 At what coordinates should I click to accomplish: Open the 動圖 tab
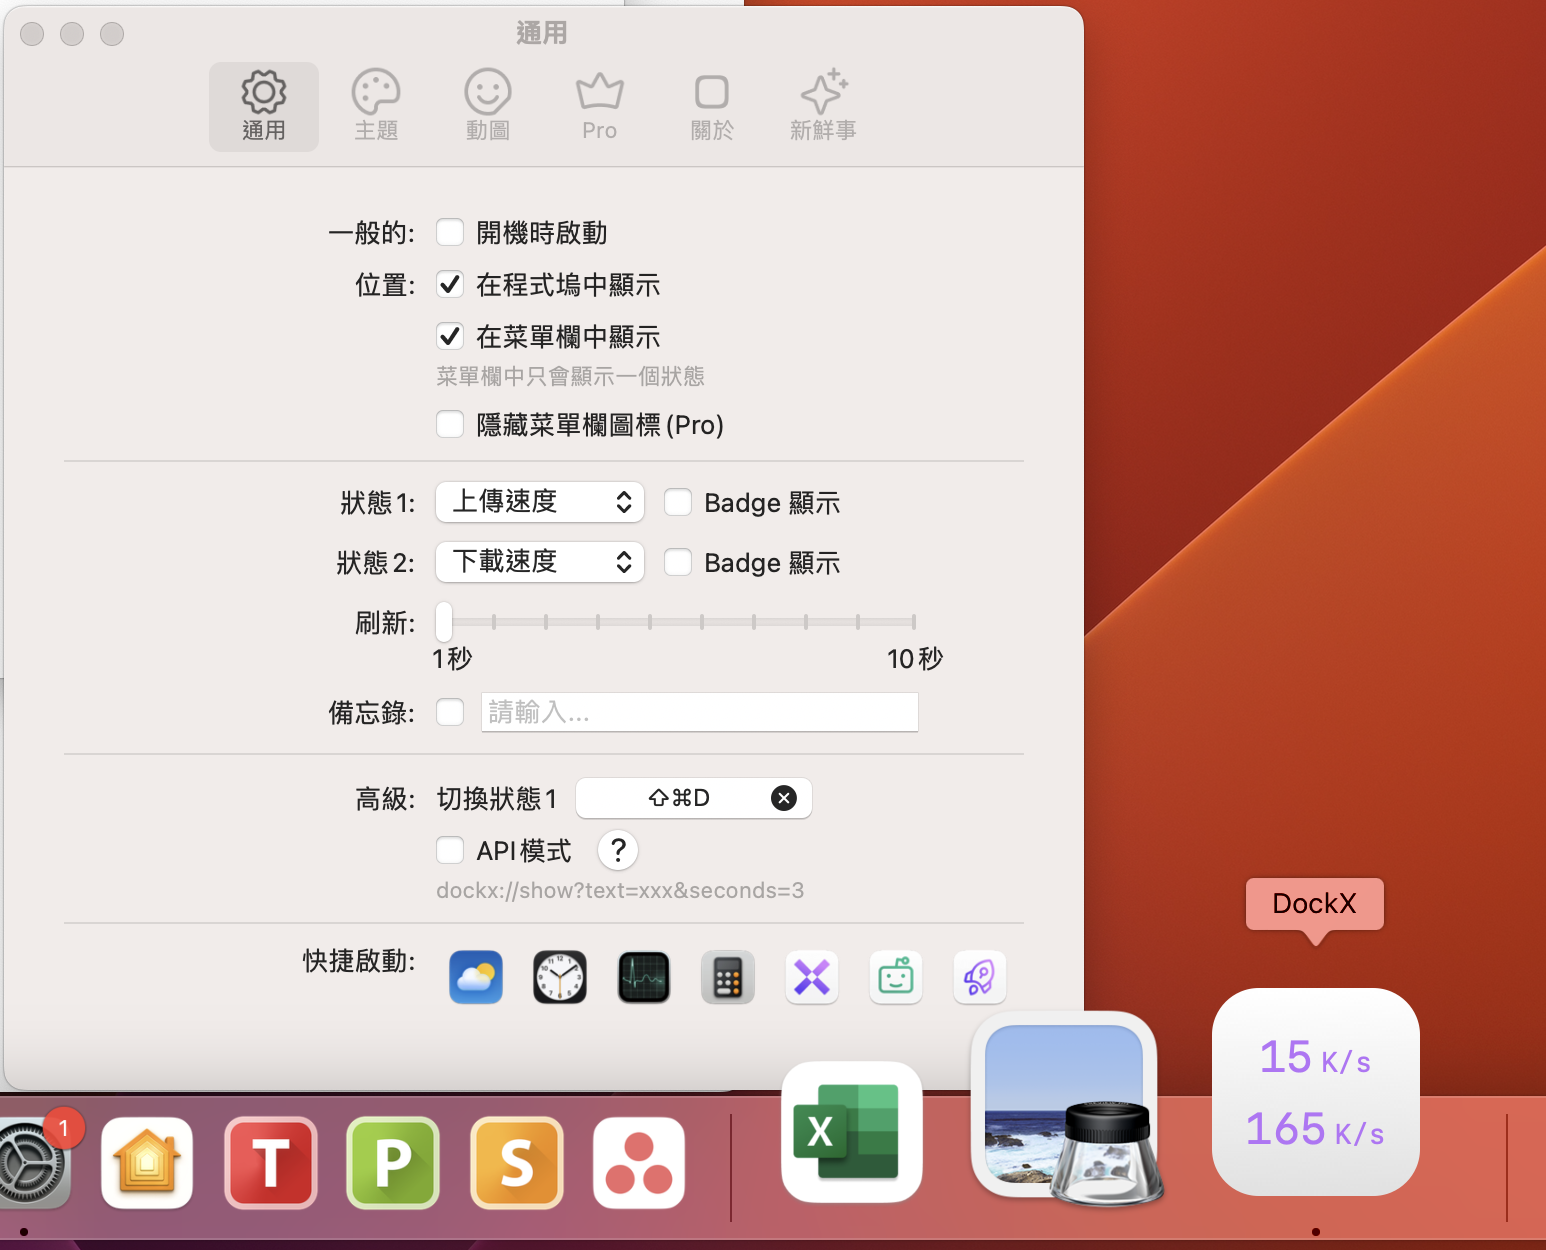488,107
